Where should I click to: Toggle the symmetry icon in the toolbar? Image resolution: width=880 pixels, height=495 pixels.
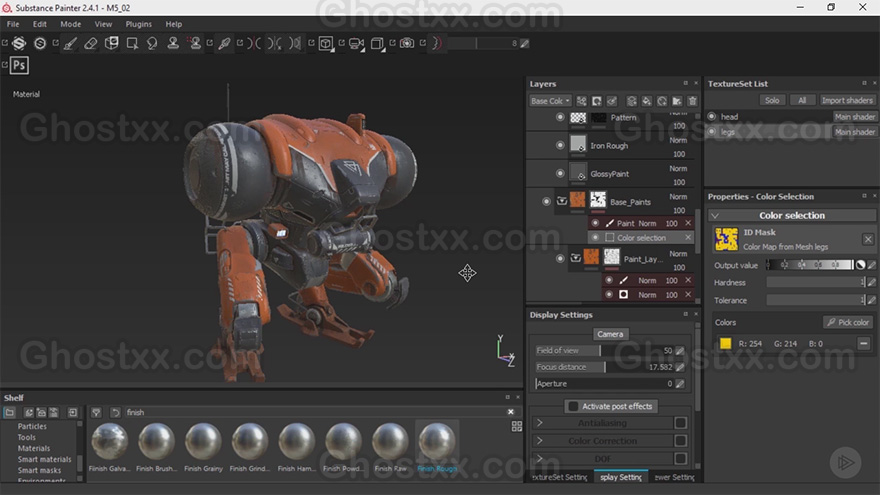click(x=254, y=43)
